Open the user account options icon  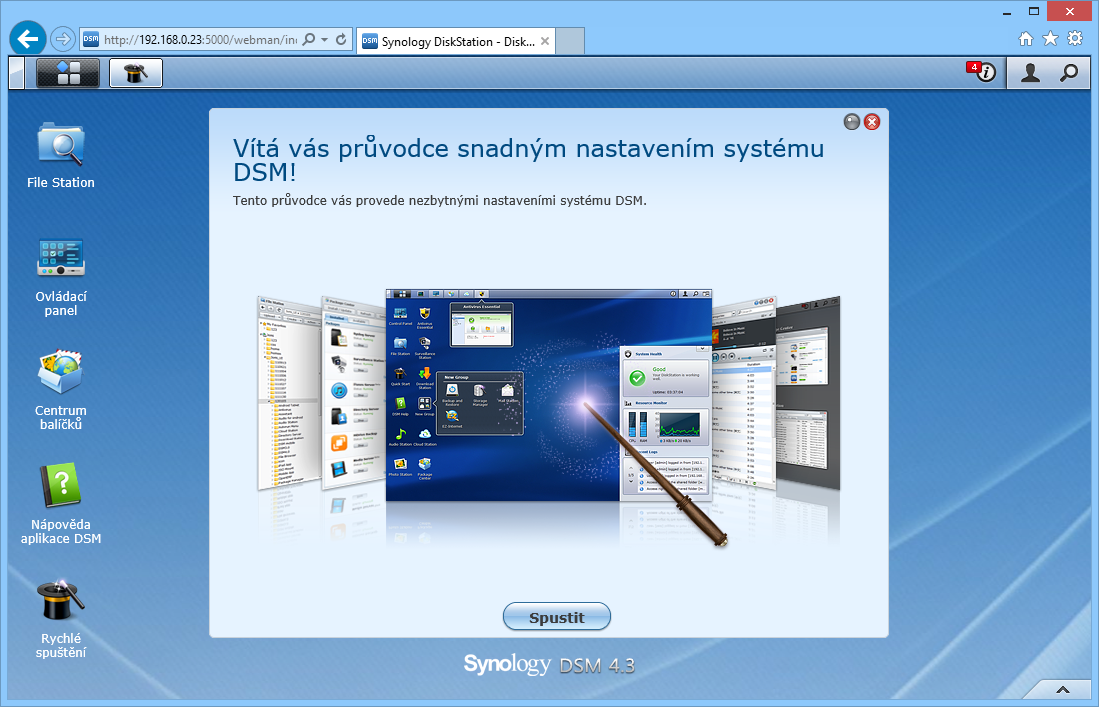tap(1030, 72)
